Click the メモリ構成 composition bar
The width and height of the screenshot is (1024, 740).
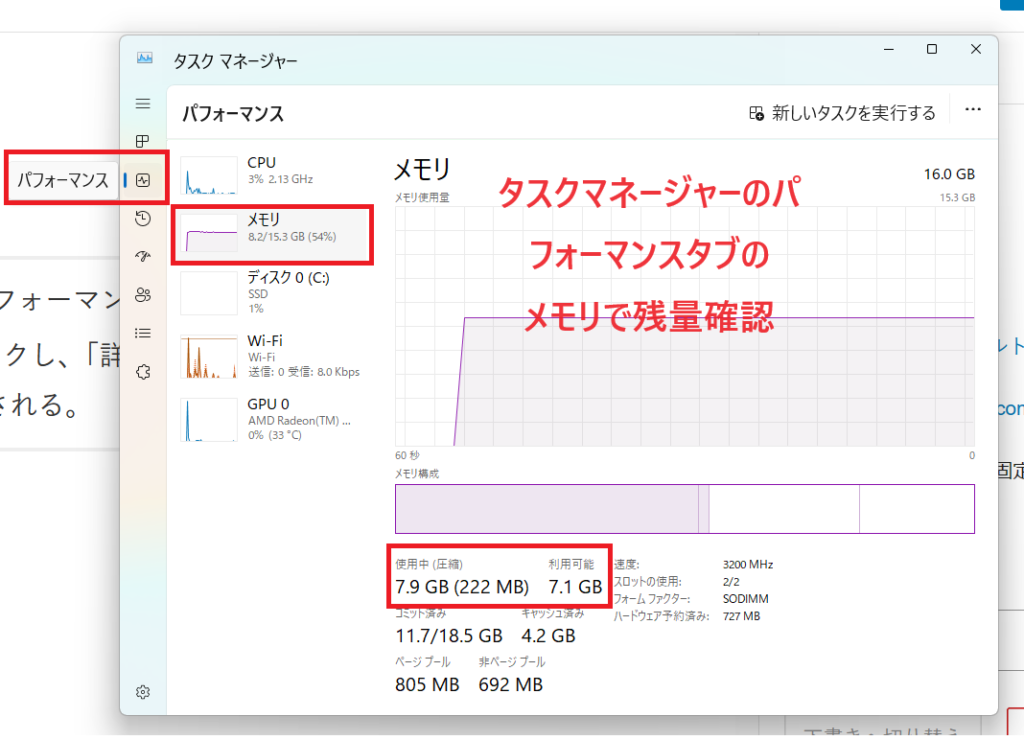click(x=684, y=509)
